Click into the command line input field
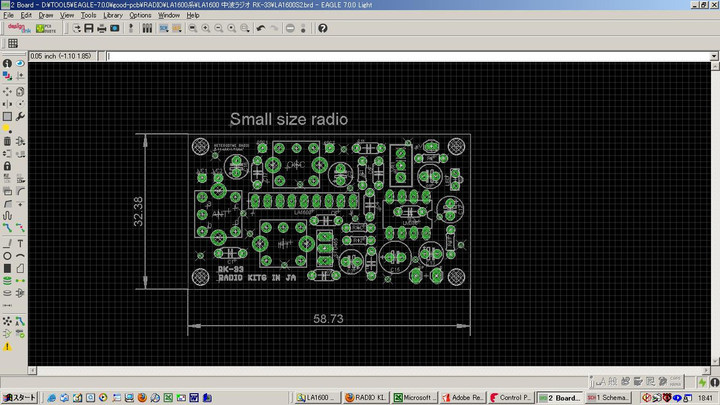 (x=400, y=56)
